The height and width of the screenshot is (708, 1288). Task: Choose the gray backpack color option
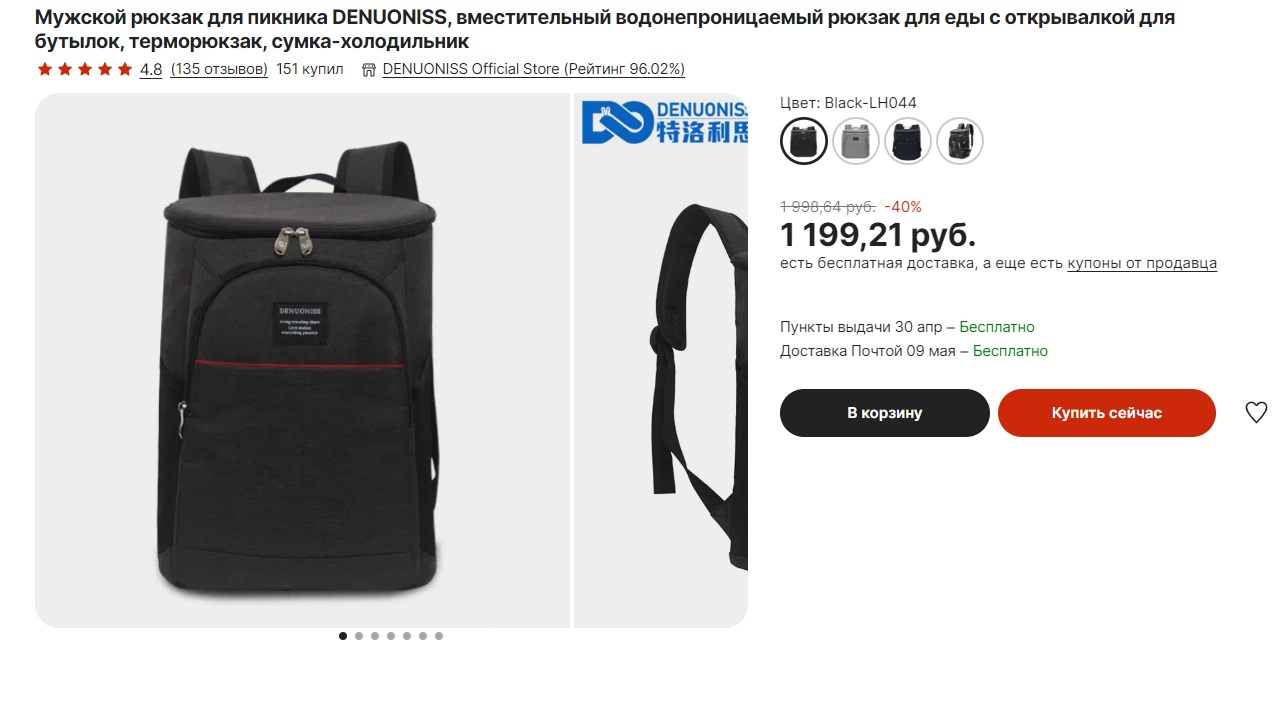[x=856, y=141]
